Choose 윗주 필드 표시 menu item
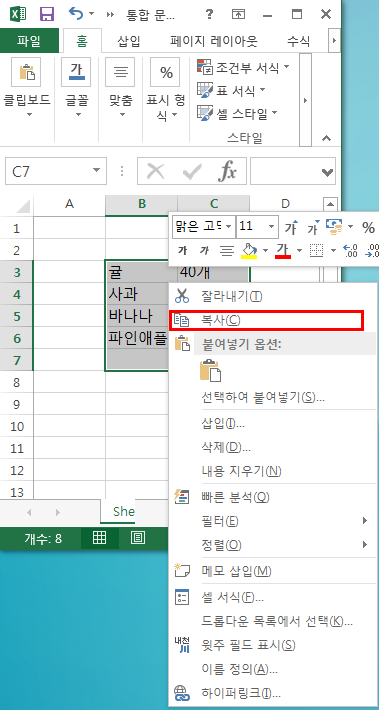 point(273,644)
